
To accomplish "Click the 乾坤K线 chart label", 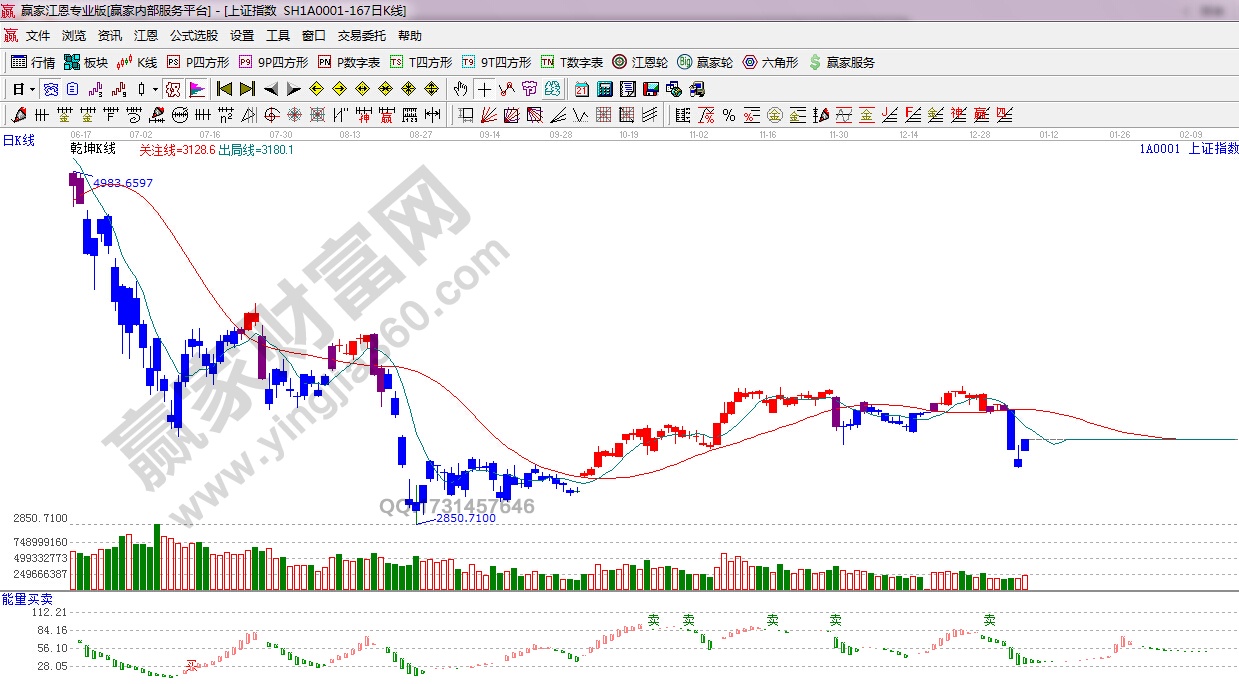I will click(x=93, y=149).
